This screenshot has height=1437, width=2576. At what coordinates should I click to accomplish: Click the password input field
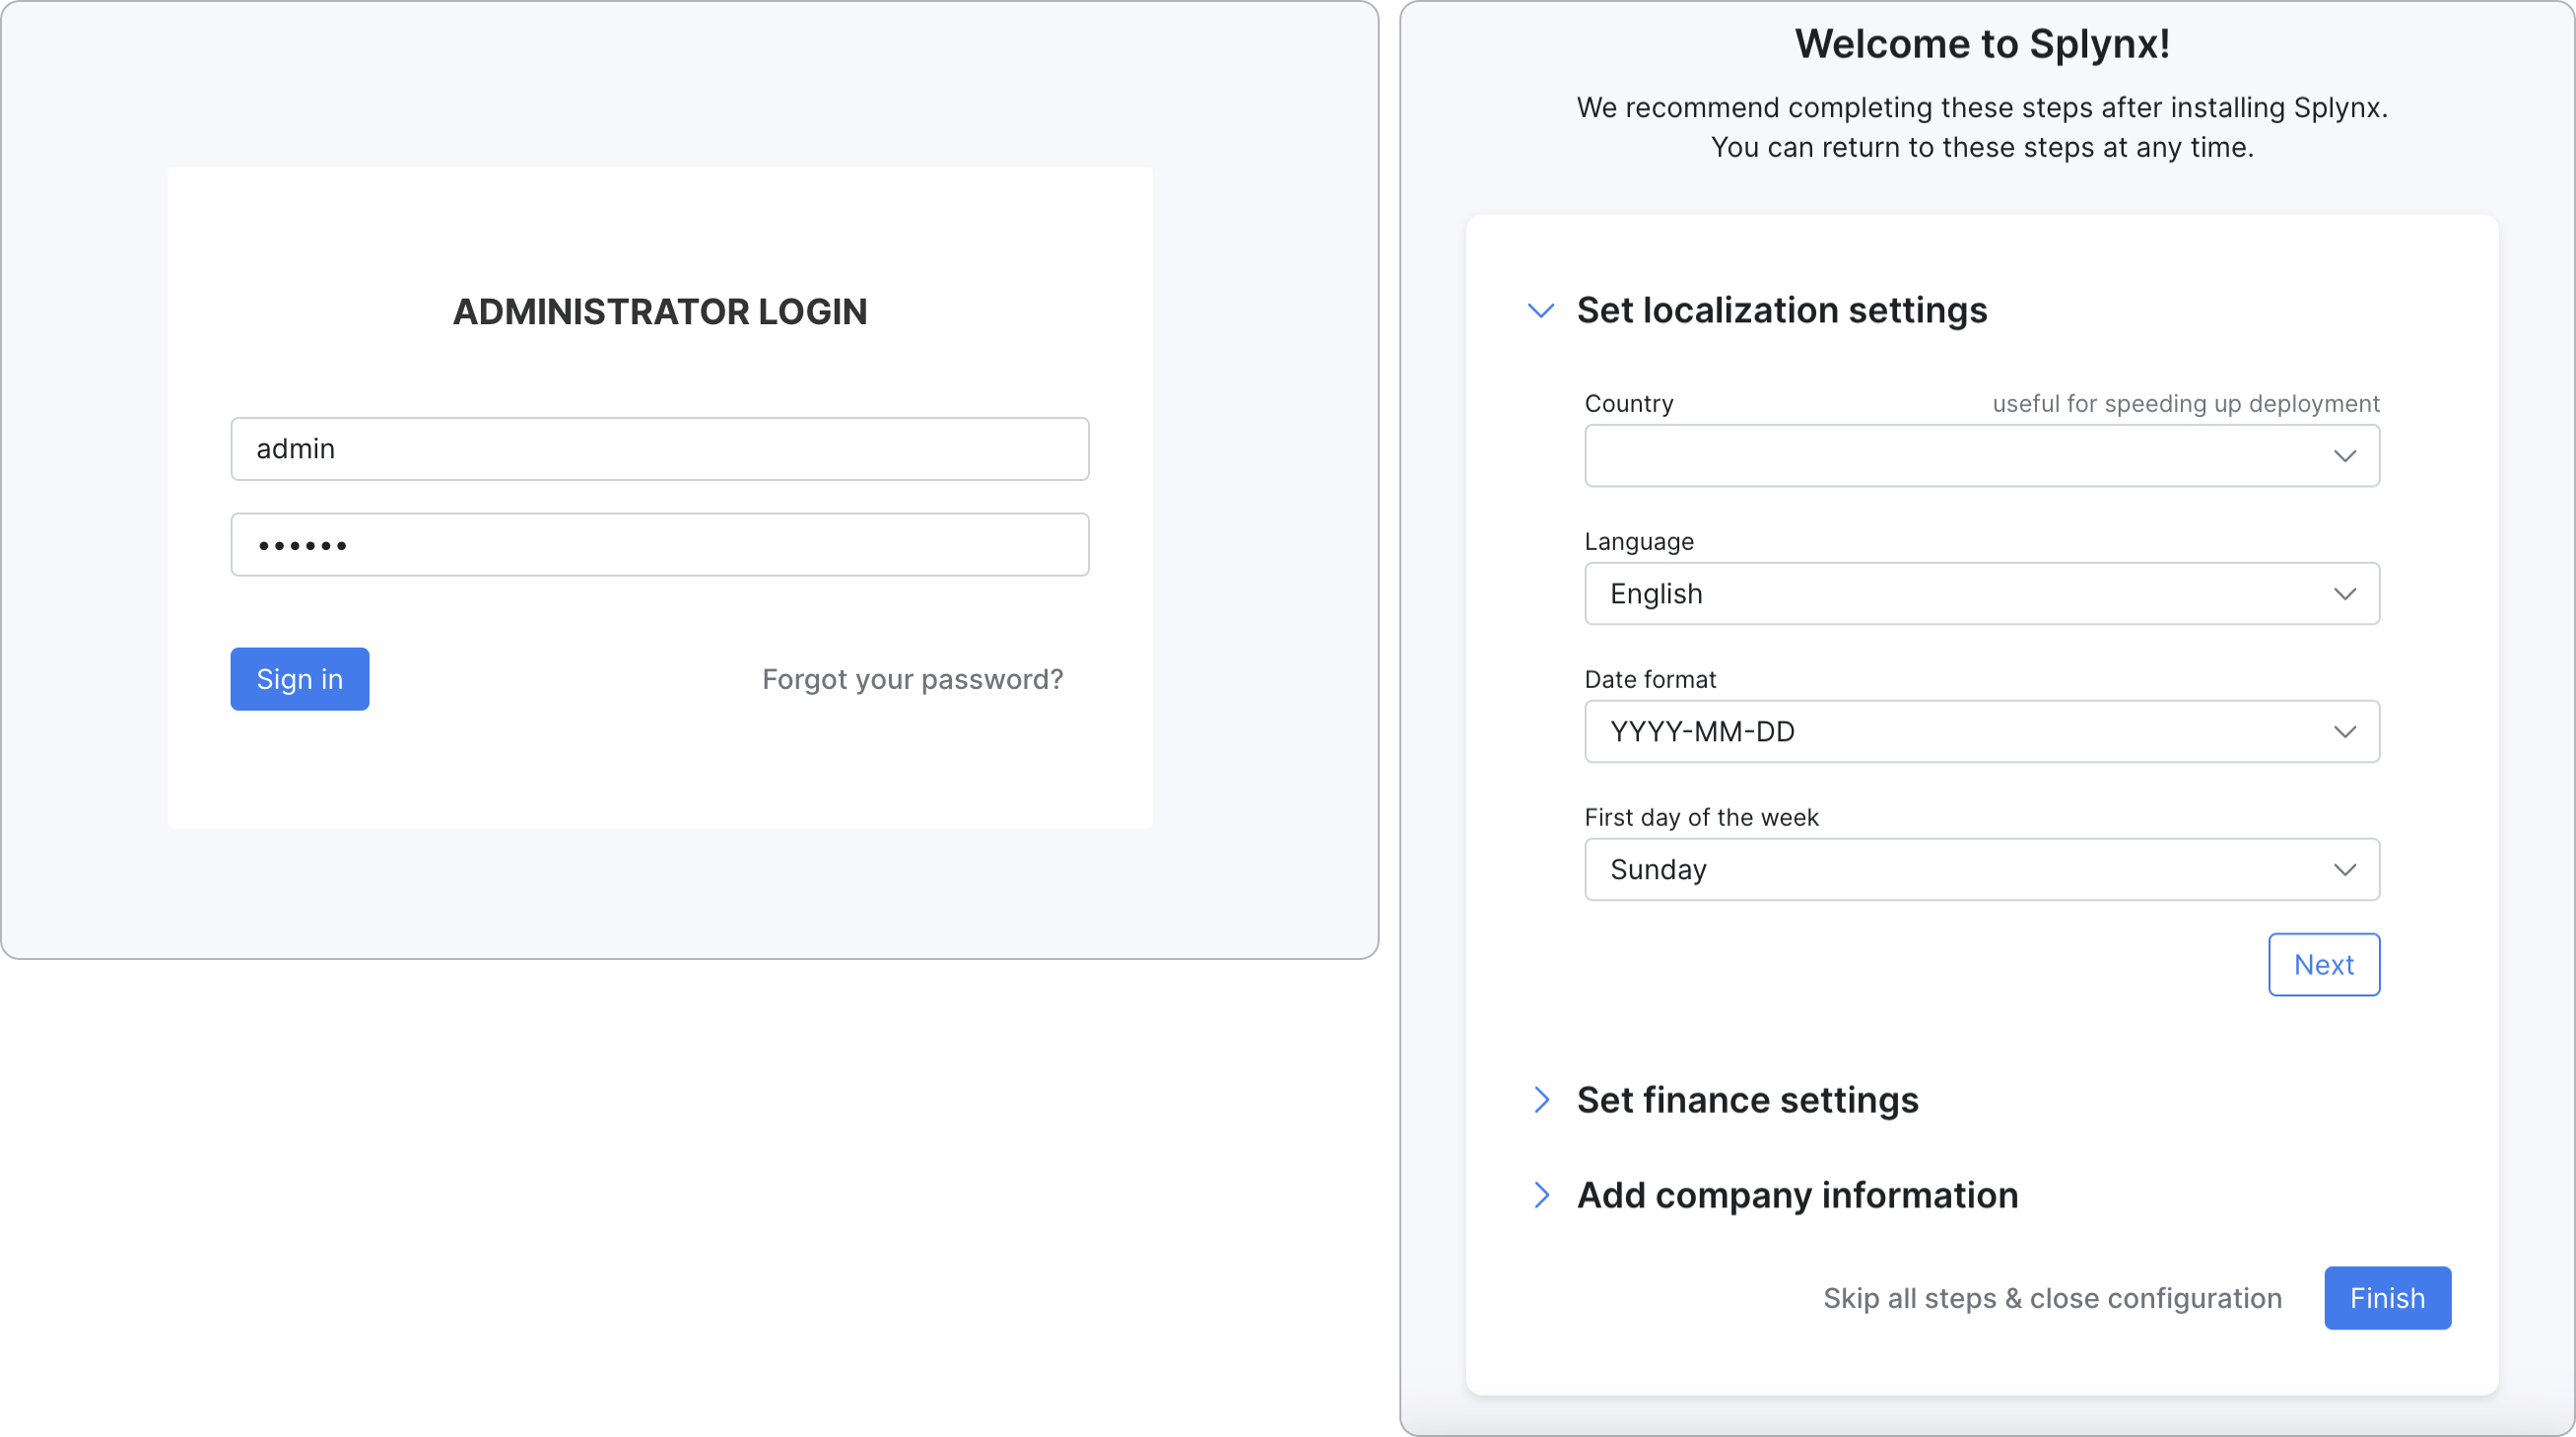[660, 545]
